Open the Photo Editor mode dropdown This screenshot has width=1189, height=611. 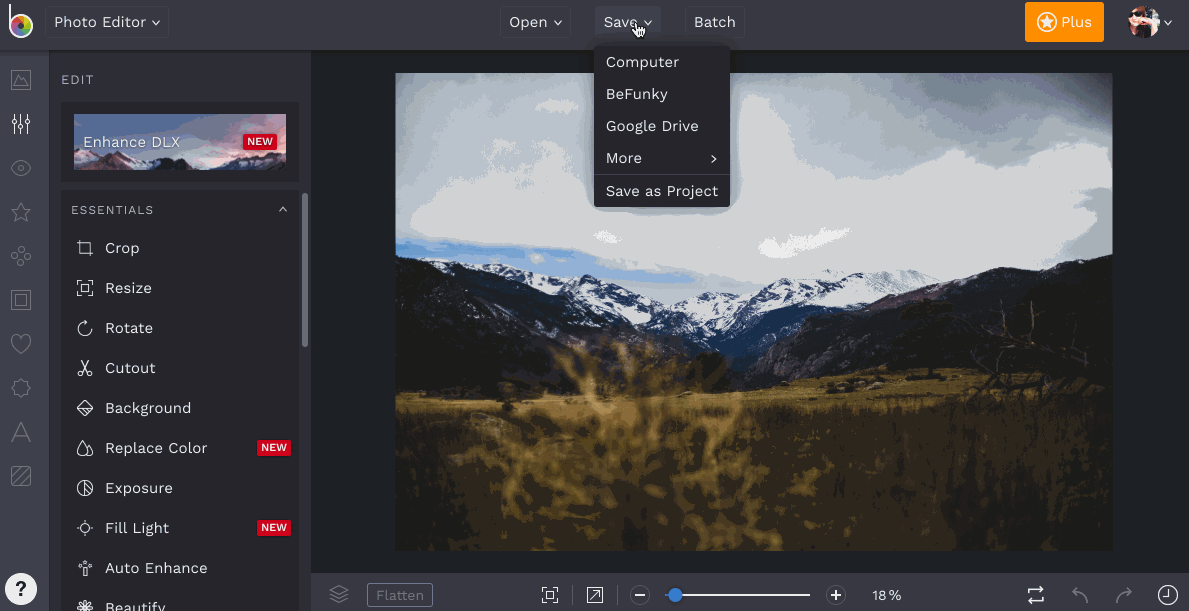107,22
